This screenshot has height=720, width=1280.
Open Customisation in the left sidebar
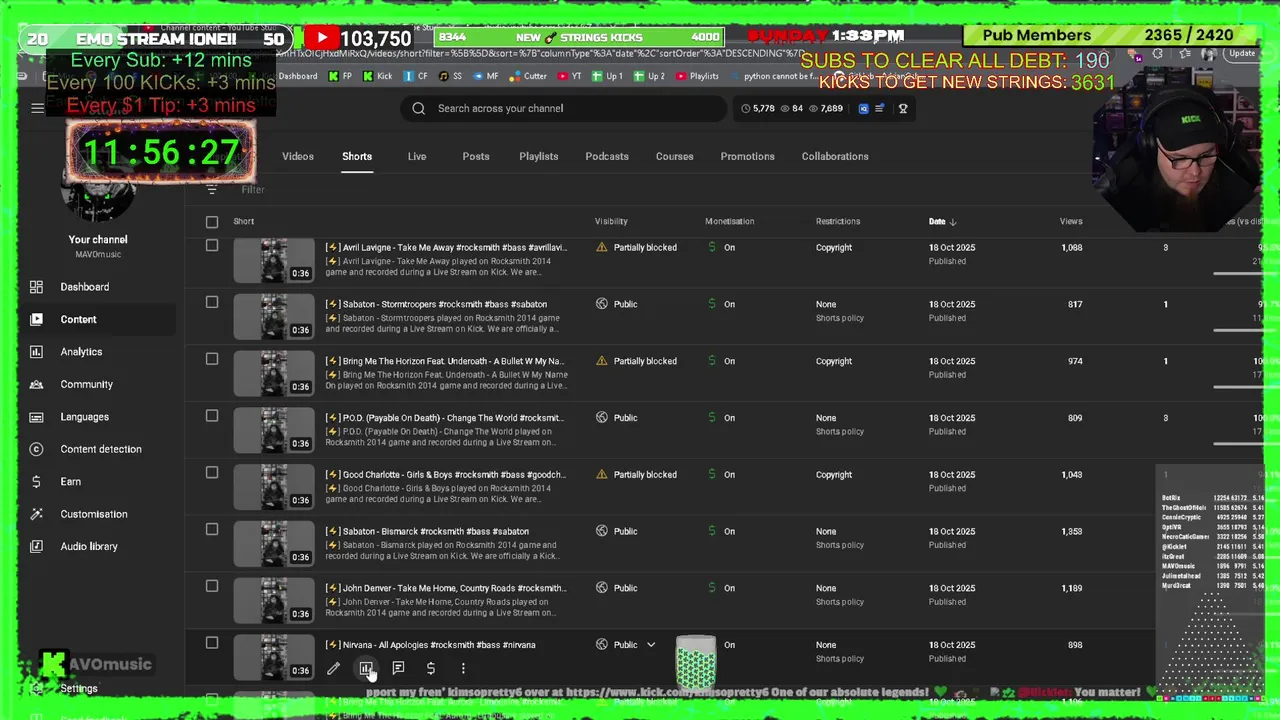pos(93,514)
